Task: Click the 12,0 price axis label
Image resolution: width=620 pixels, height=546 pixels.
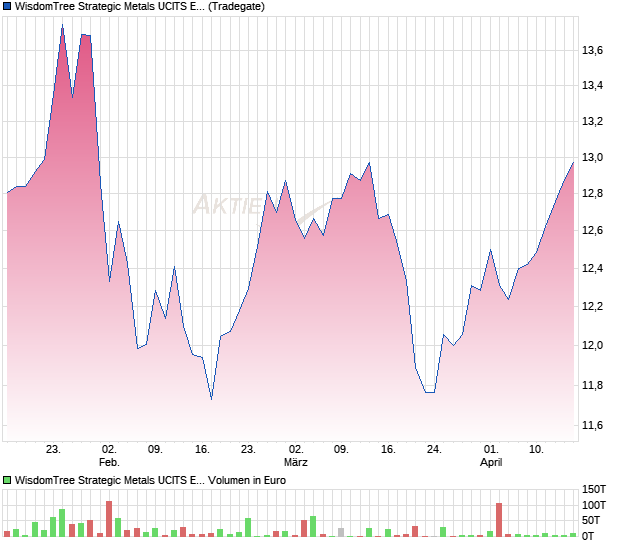Action: [x=592, y=345]
